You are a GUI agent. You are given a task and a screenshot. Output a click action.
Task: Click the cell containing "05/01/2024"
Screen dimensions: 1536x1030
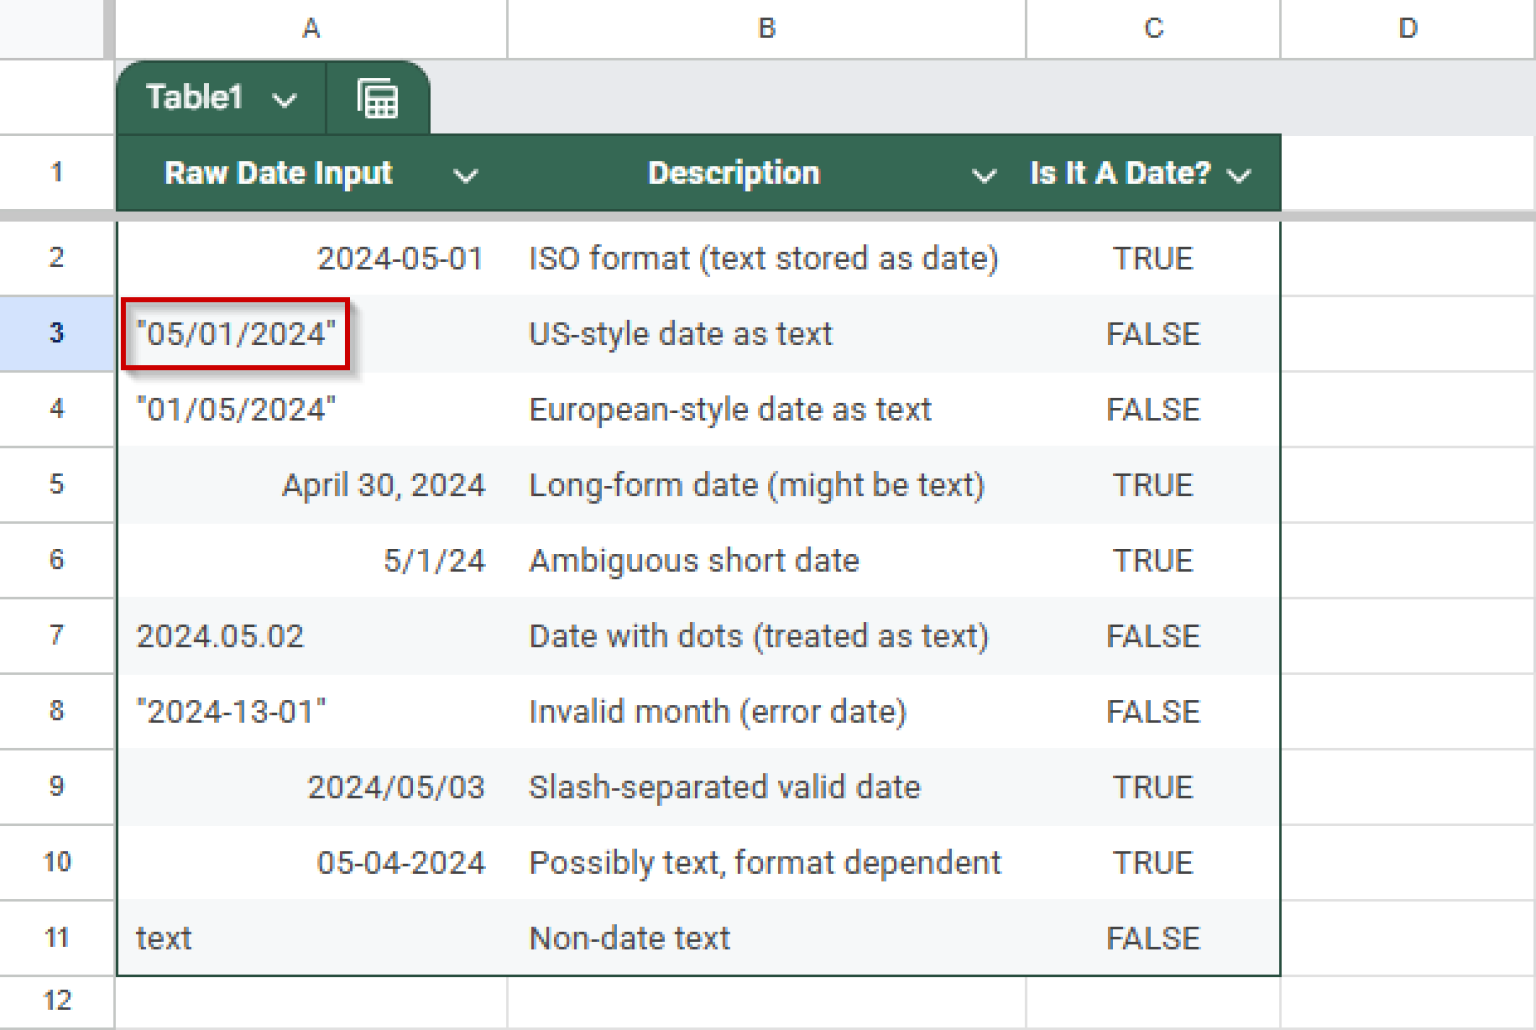click(x=236, y=333)
